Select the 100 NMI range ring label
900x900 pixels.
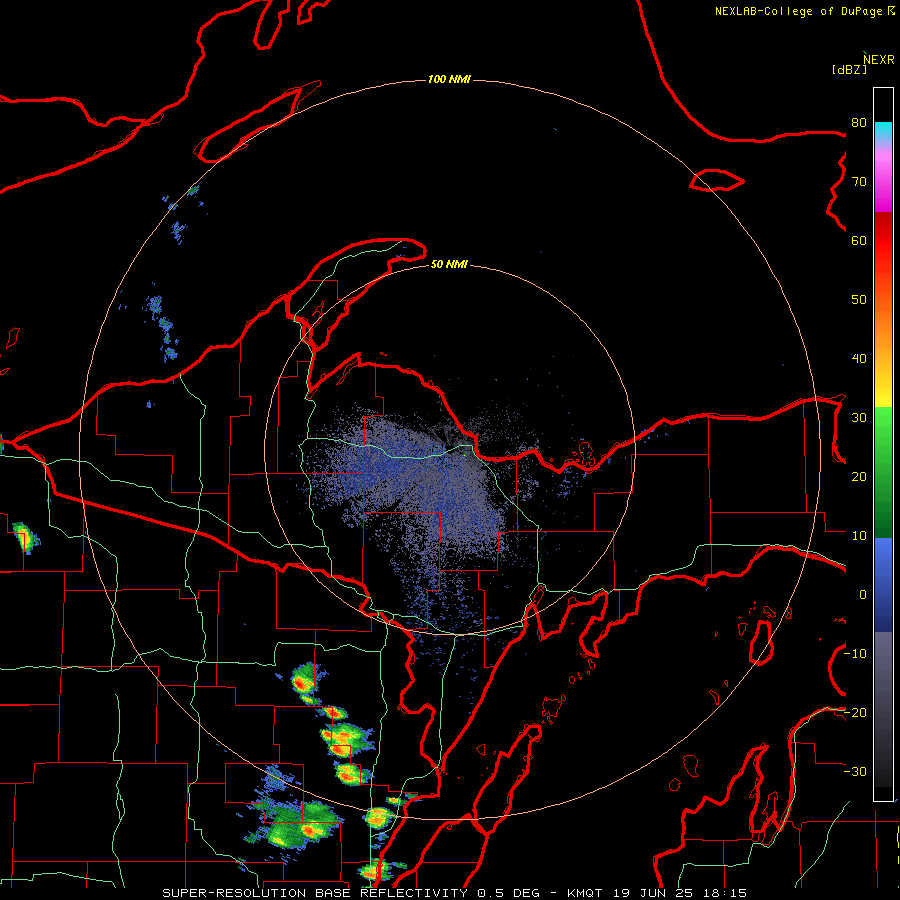pyautogui.click(x=449, y=79)
